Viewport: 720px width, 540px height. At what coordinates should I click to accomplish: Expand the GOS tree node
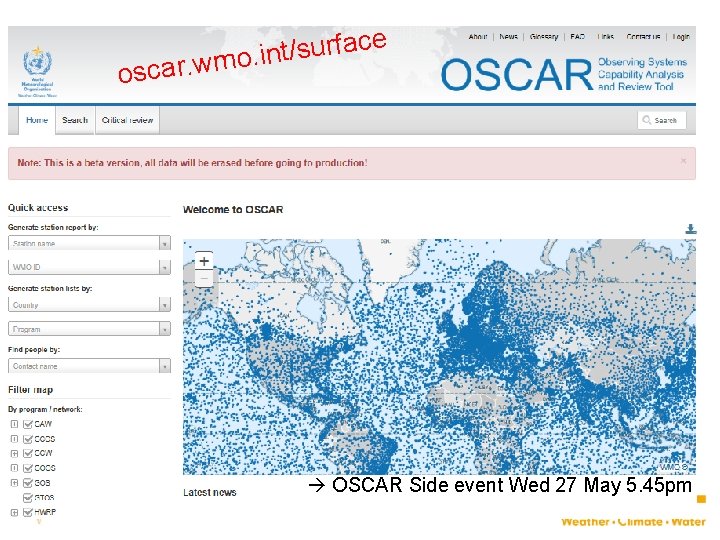tap(14, 483)
